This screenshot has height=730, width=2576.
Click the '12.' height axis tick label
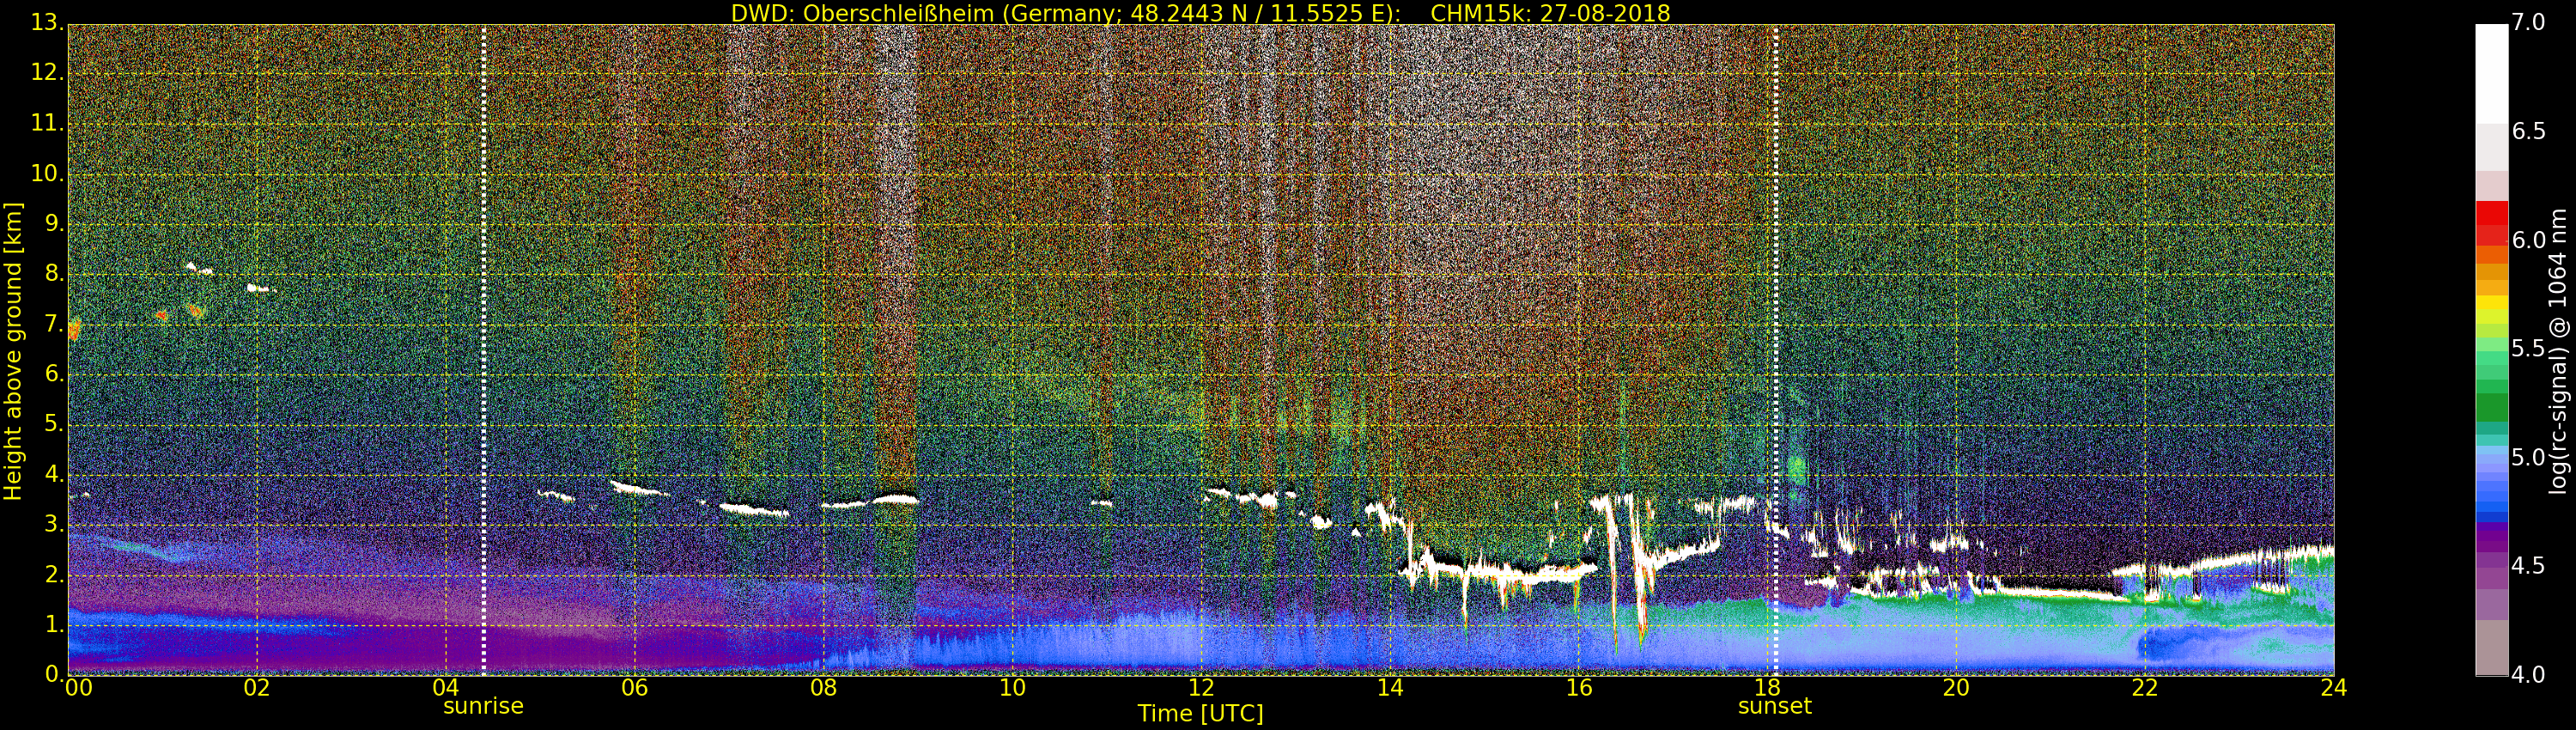click(48, 74)
